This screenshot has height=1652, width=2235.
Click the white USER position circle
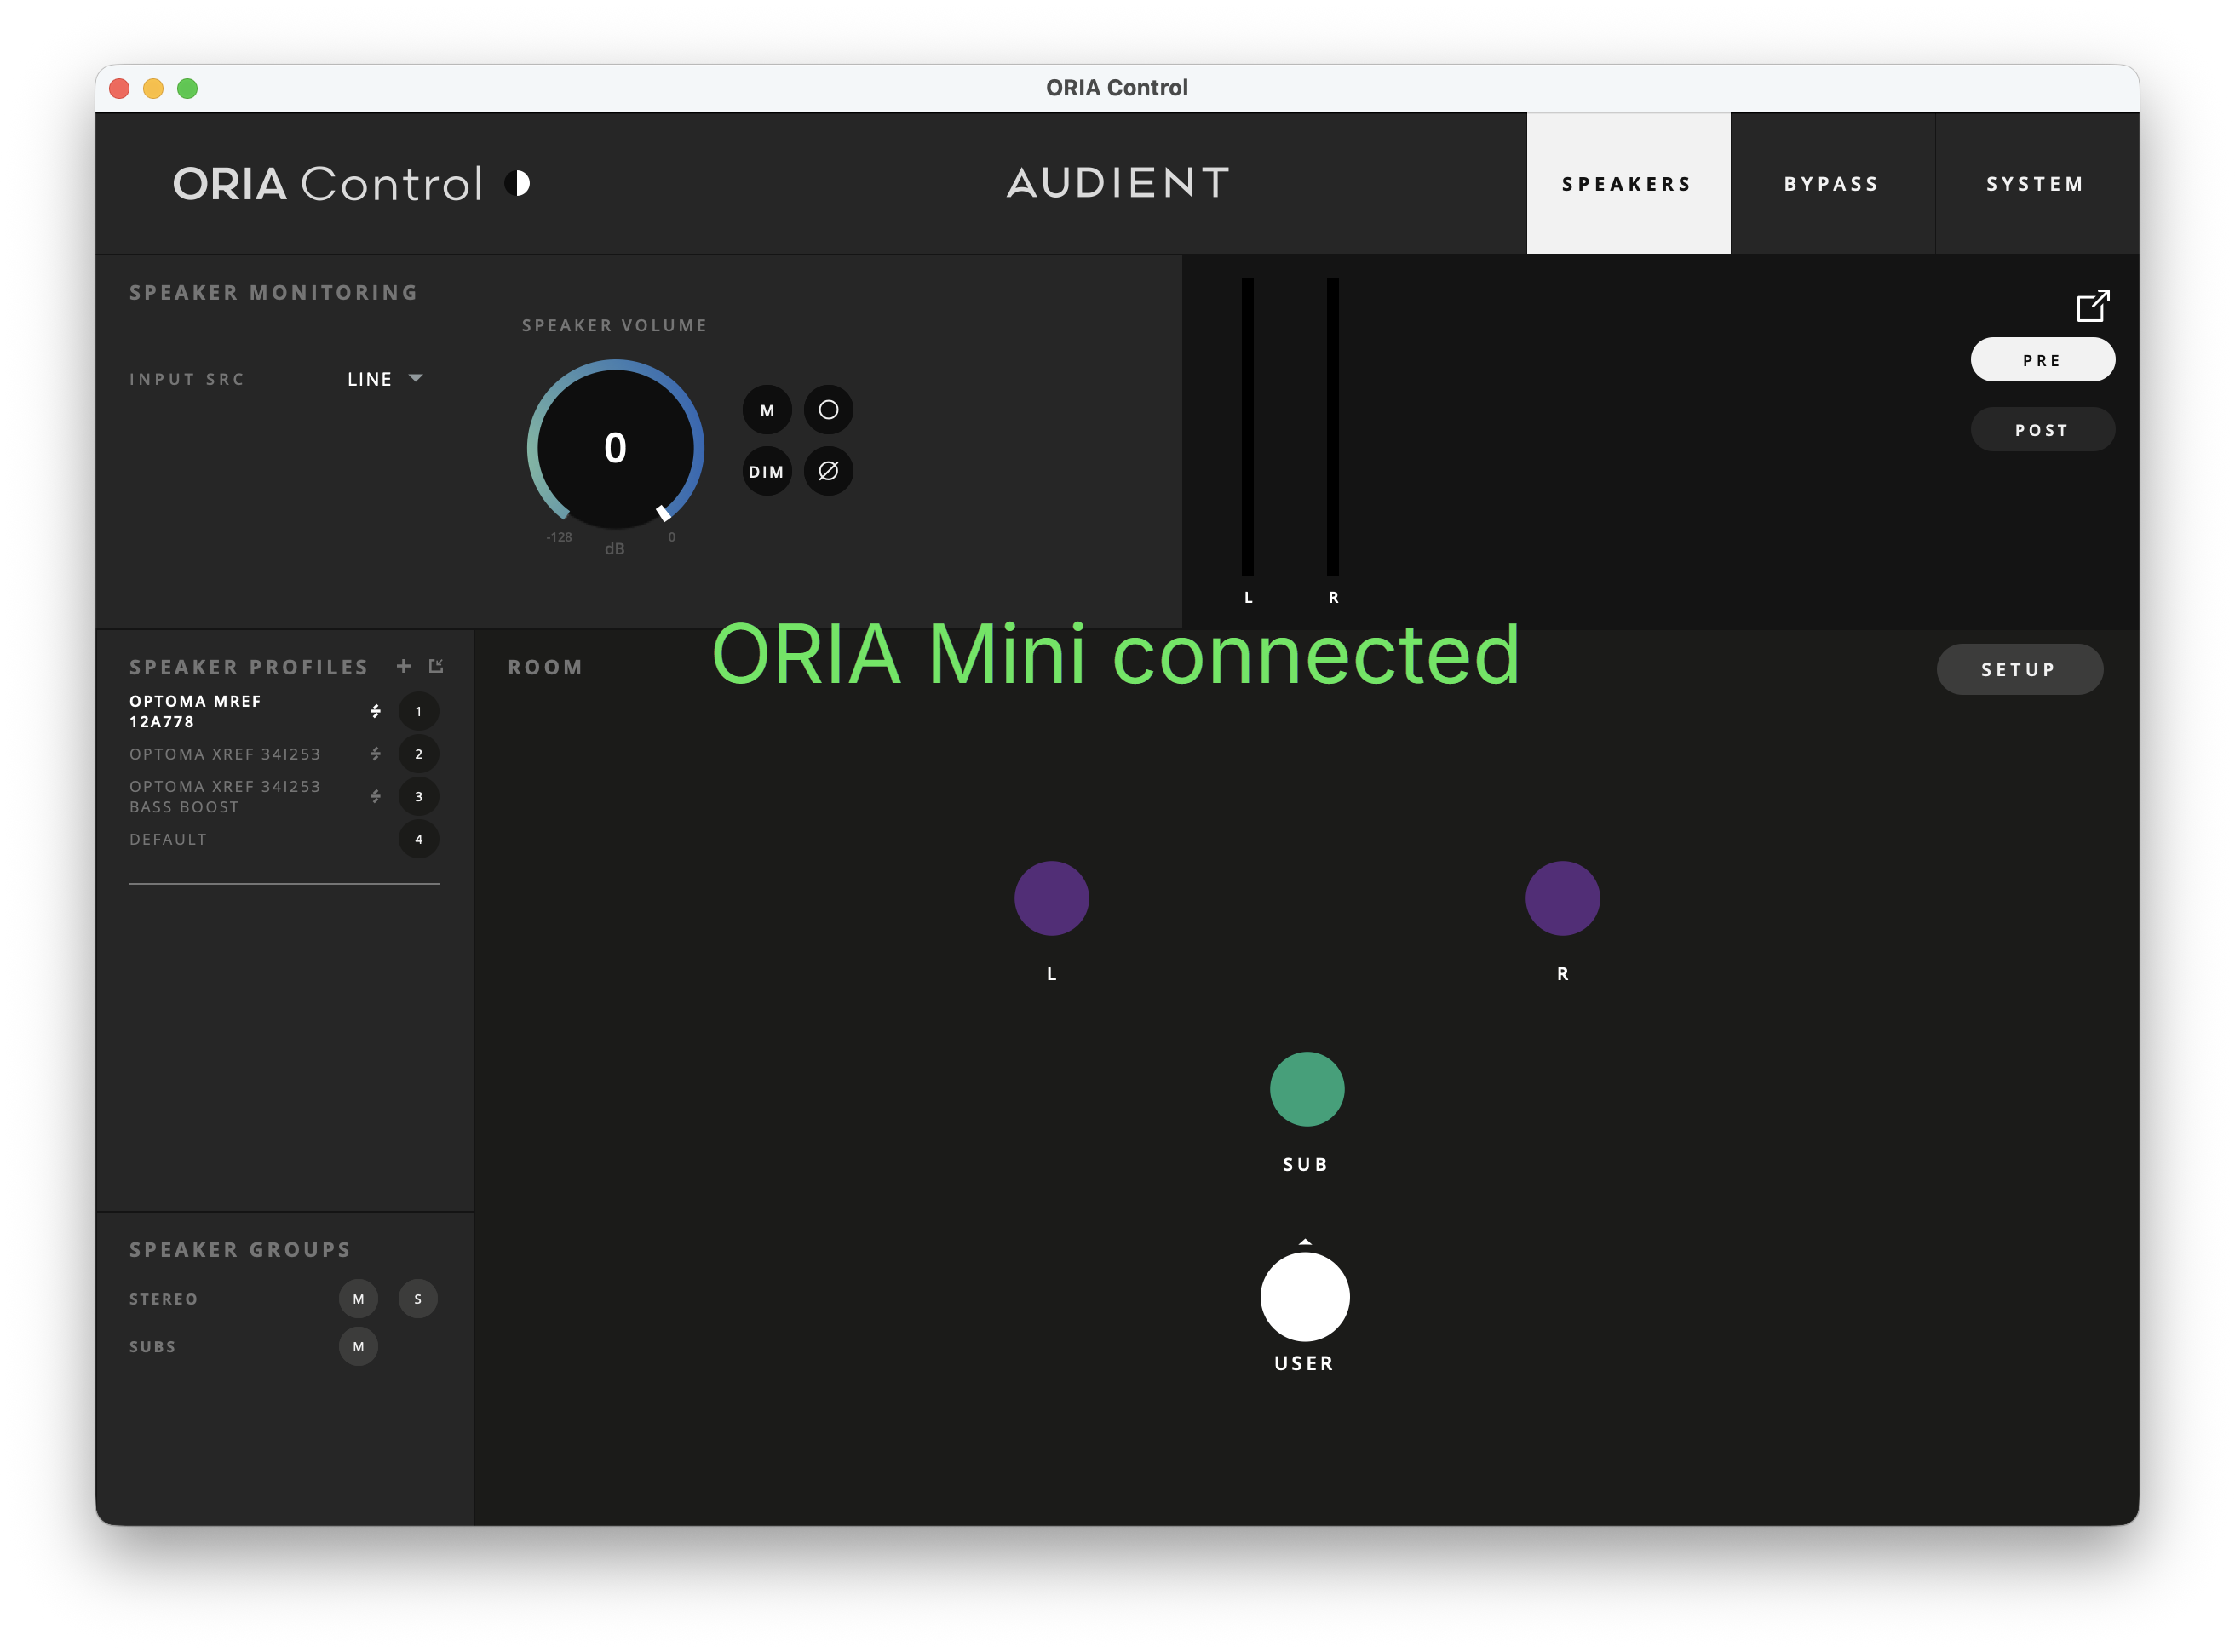[1304, 1297]
